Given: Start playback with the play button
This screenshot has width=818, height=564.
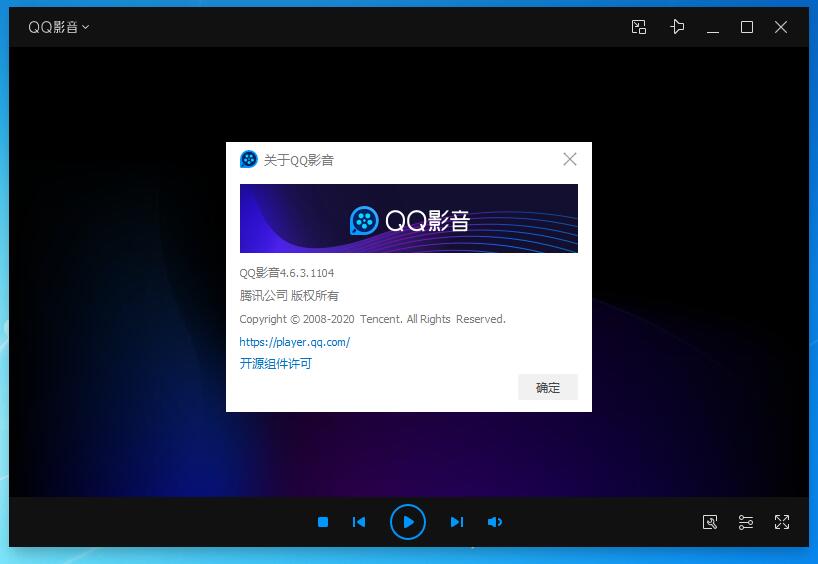Looking at the screenshot, I should 408,522.
